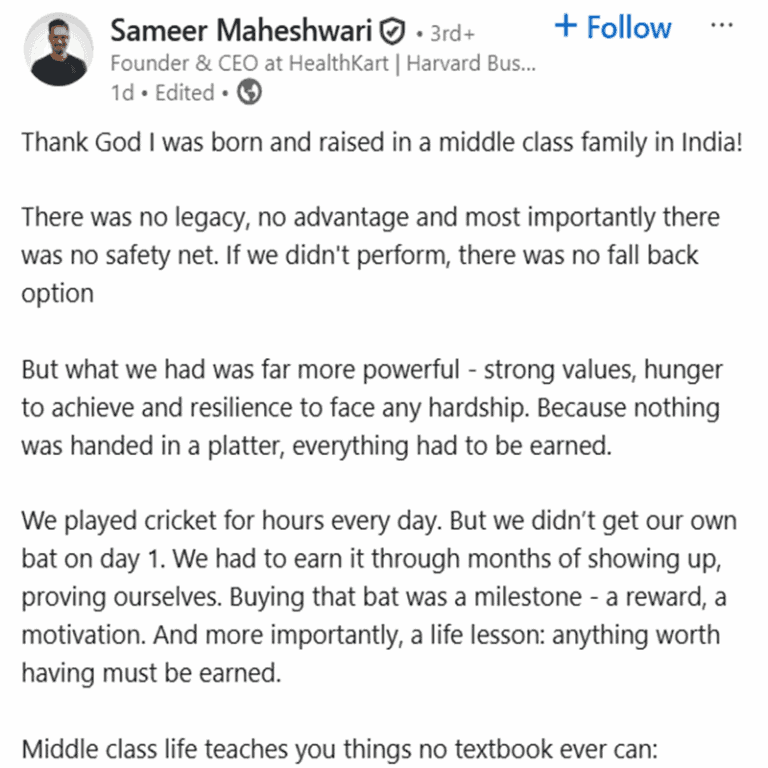
Task: Click the There was no legacy paragraph
Action: [371, 255]
